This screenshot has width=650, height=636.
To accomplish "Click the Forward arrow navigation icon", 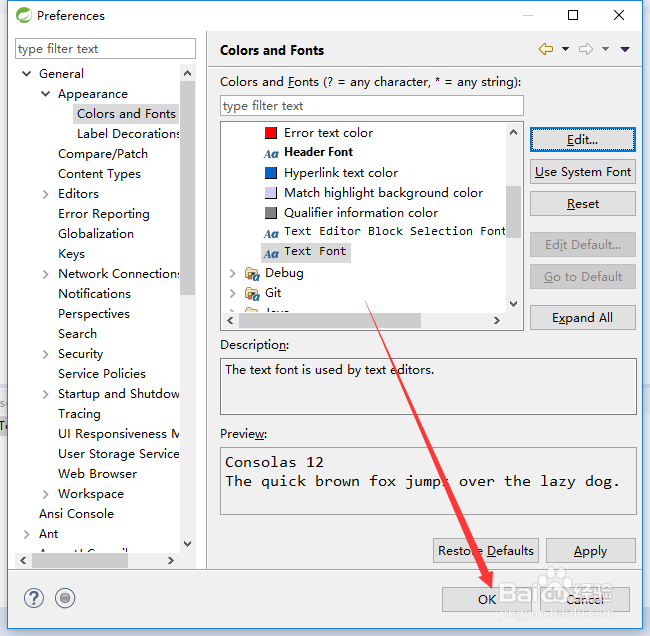I will pyautogui.click(x=586, y=49).
